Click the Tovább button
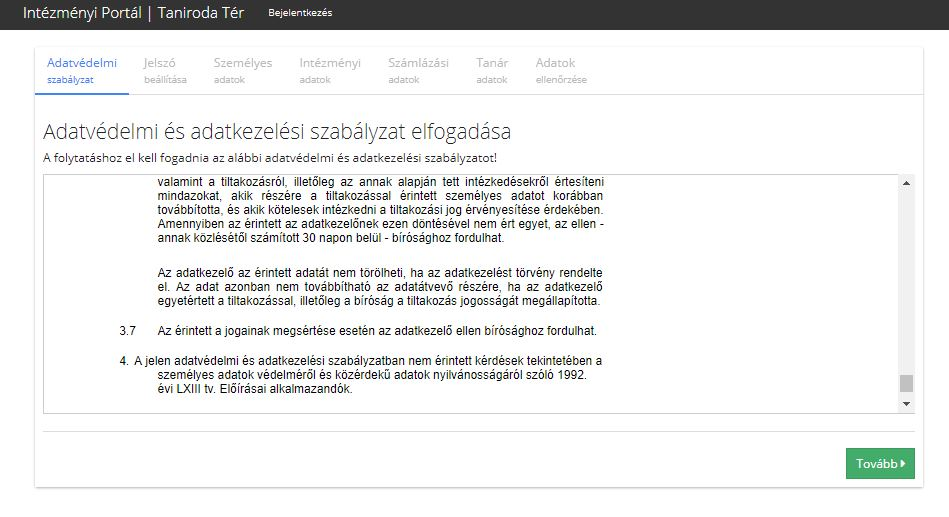 [x=879, y=464]
